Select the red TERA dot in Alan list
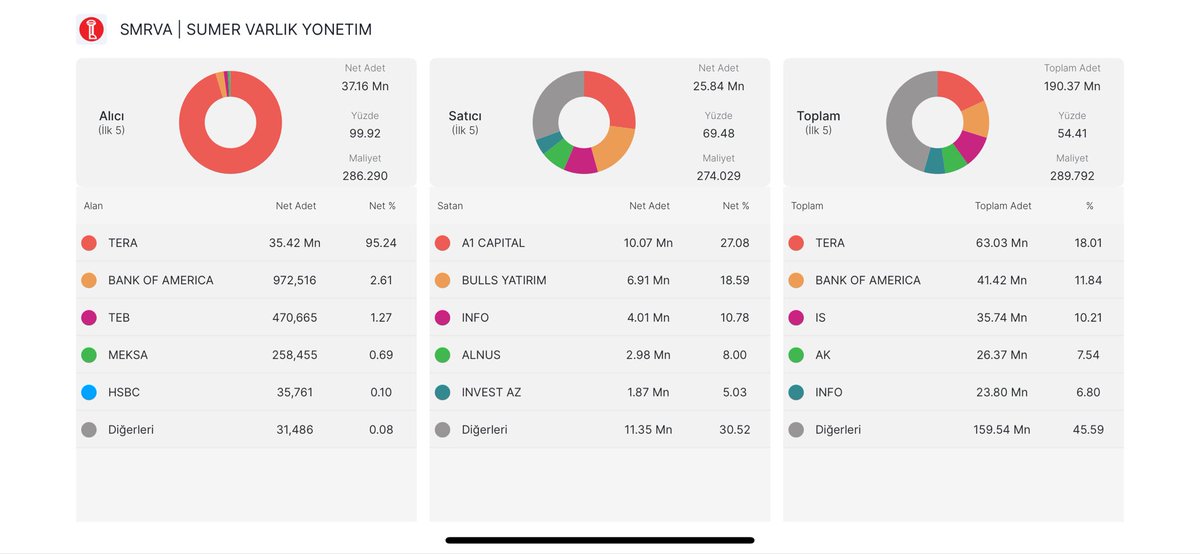The height and width of the screenshot is (554, 1200). coord(89,243)
